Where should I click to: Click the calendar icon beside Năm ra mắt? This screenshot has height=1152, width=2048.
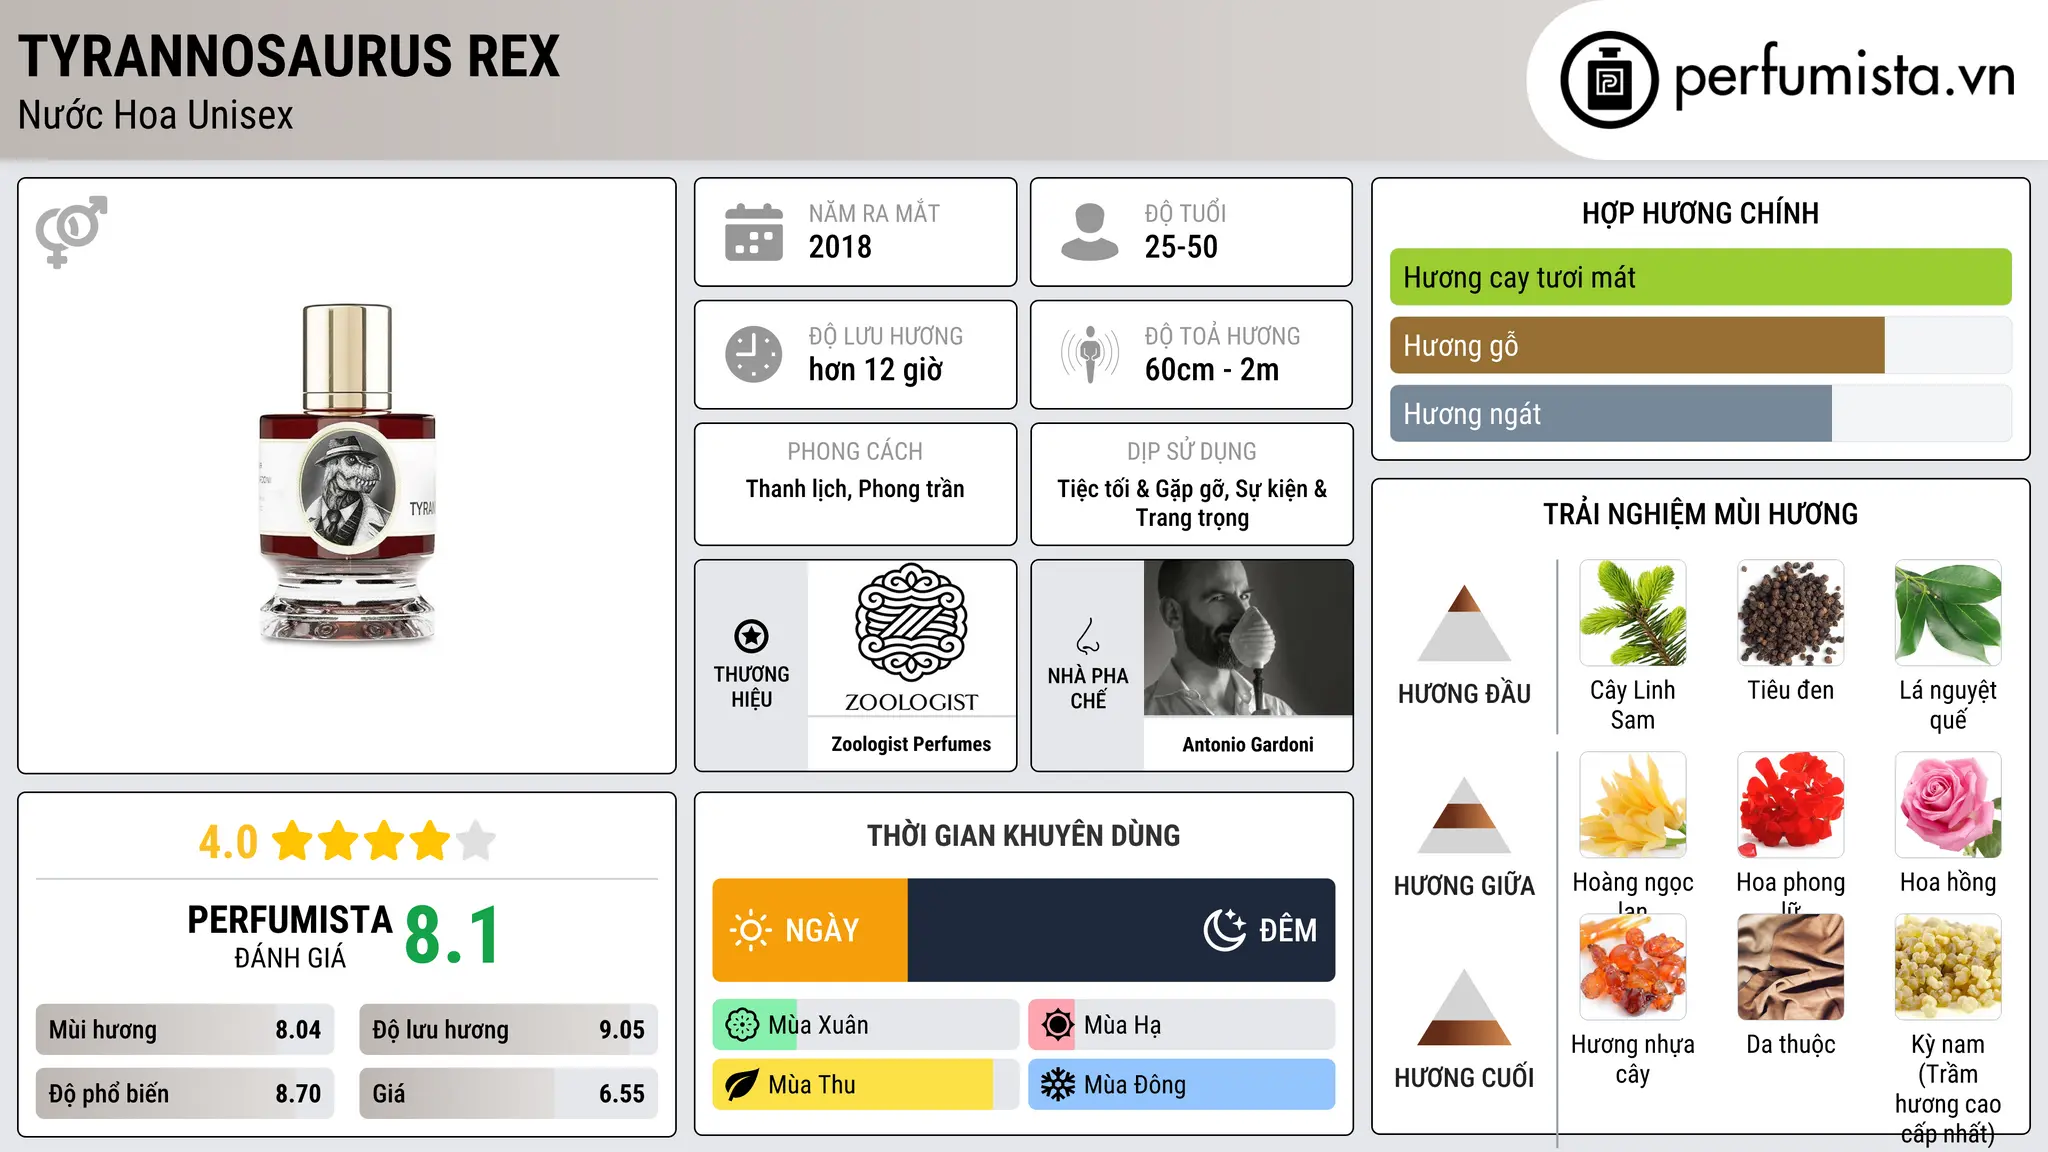(754, 232)
